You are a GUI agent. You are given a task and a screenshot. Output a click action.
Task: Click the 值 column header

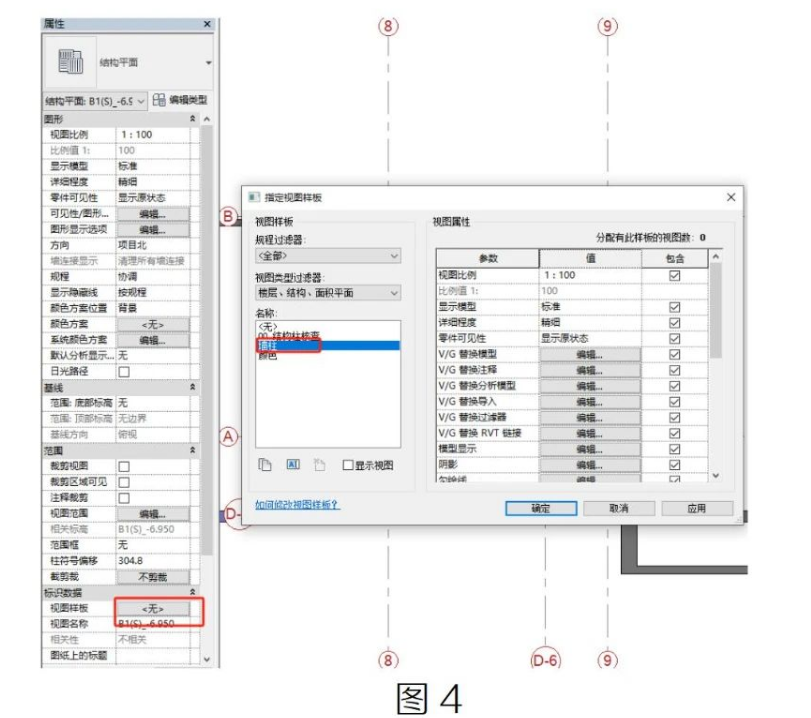pos(590,258)
